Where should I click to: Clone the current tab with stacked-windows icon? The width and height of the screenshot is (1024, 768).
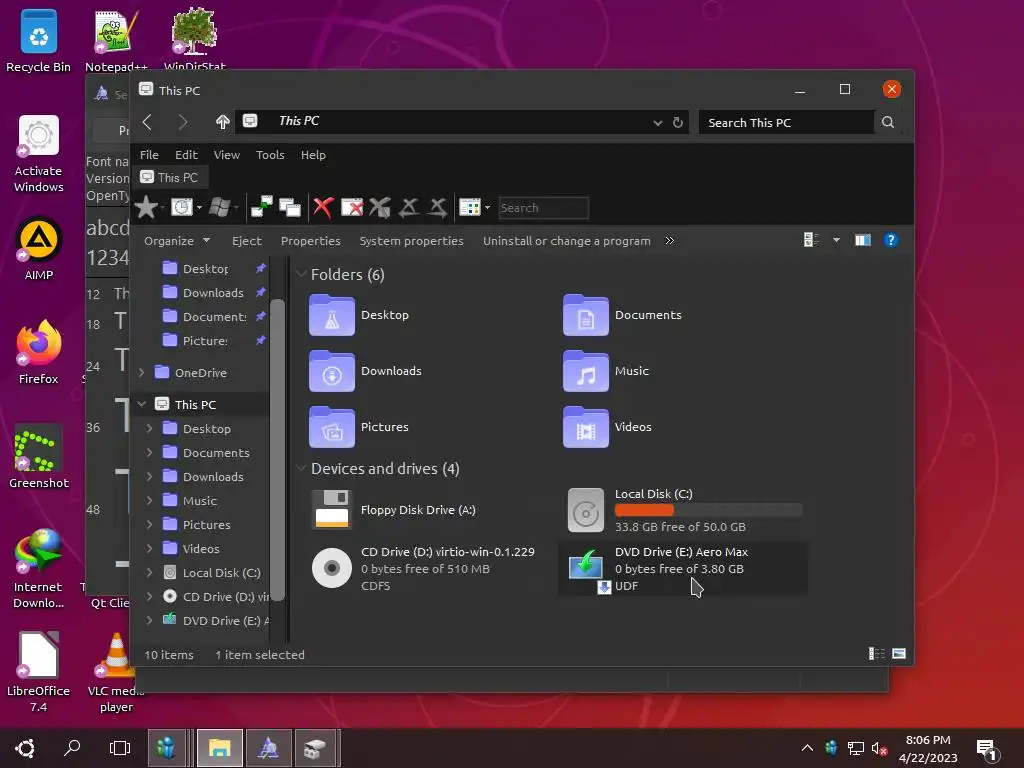point(289,208)
